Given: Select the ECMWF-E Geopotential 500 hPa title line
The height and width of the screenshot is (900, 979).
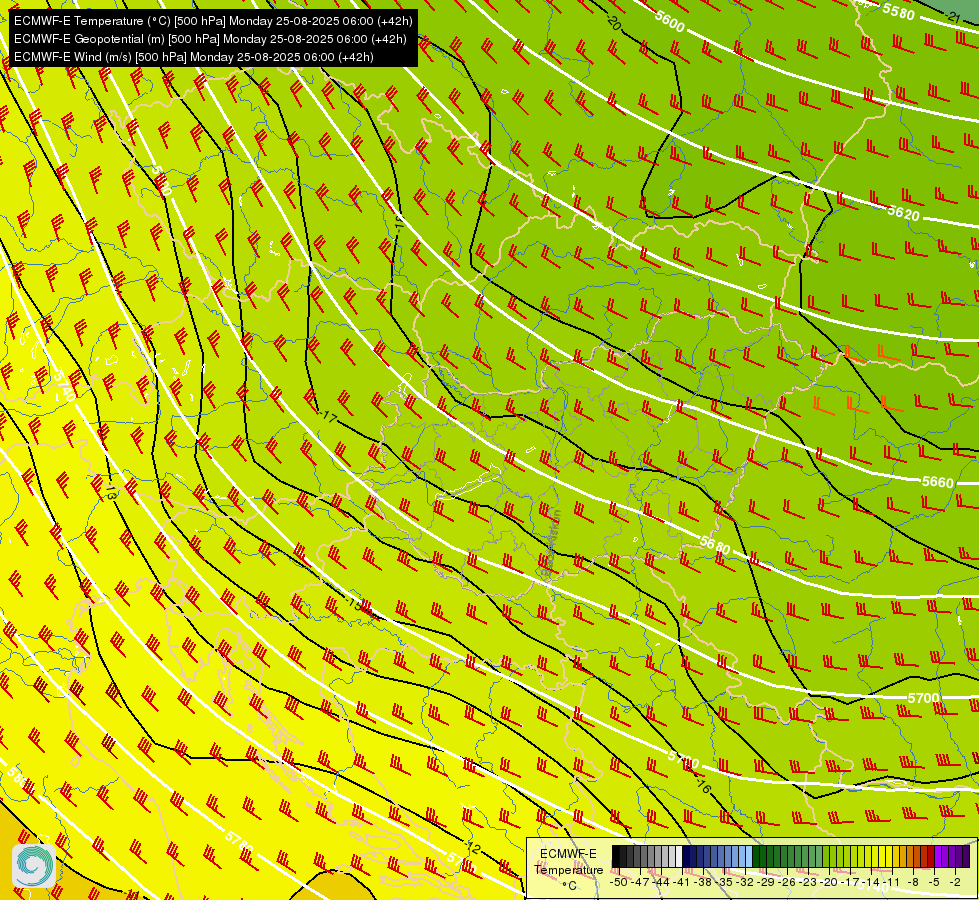Looking at the screenshot, I should pyautogui.click(x=210, y=39).
